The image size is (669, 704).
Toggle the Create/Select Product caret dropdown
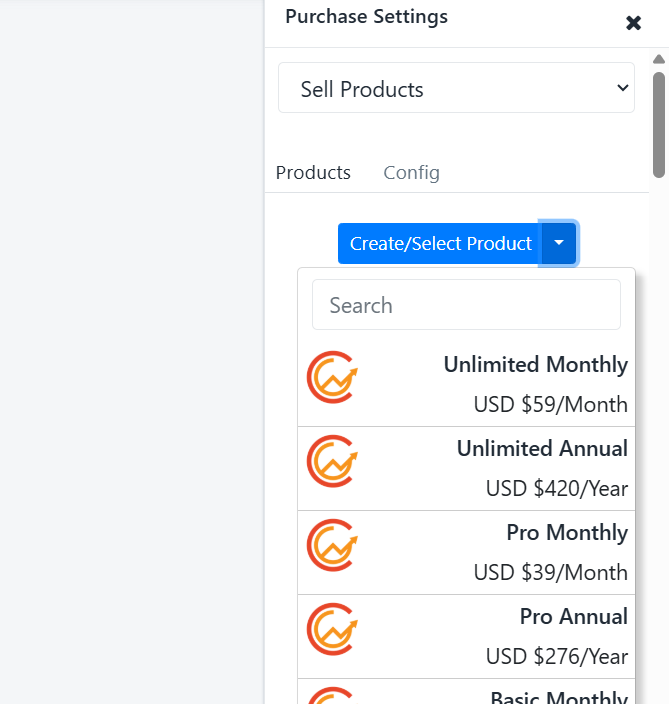559,243
